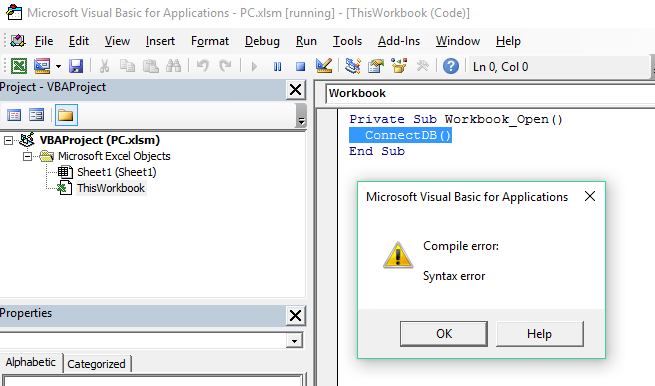Open the Edit menu
Viewport: 655px width, 386px height.
[x=79, y=41]
